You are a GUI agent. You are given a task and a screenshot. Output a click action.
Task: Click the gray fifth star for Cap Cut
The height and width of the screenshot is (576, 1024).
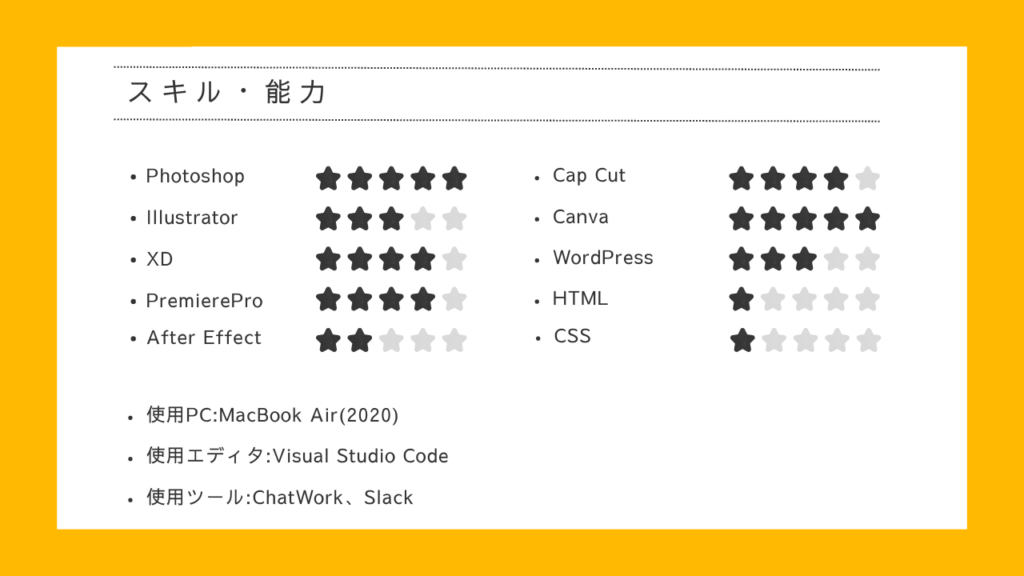pos(867,179)
